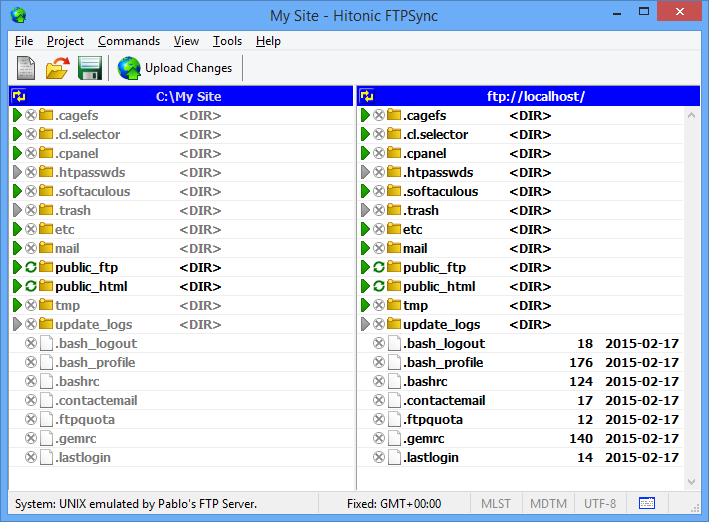Click the excluded mark on remote .cagefs
Screen dimensions: 709x522
tap(379, 115)
